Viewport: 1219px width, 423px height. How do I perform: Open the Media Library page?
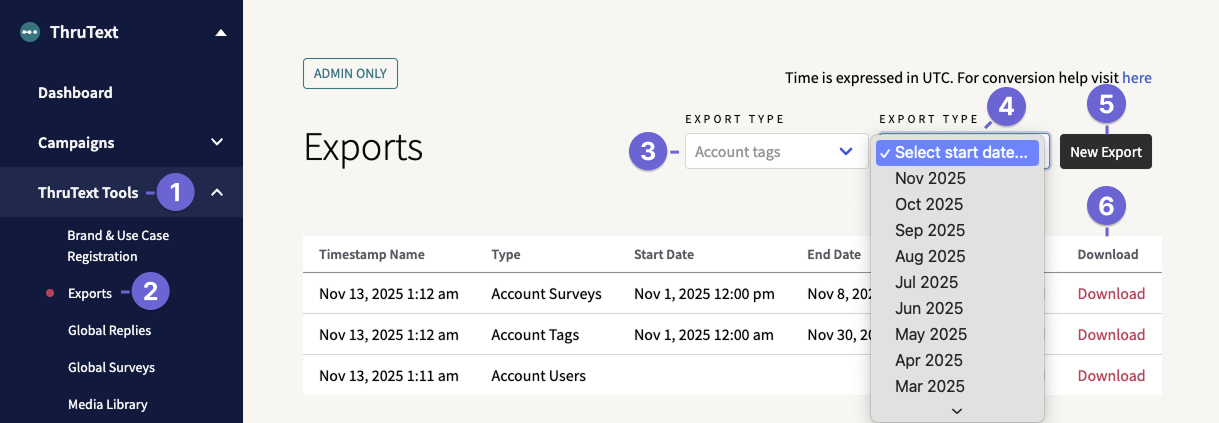107,404
